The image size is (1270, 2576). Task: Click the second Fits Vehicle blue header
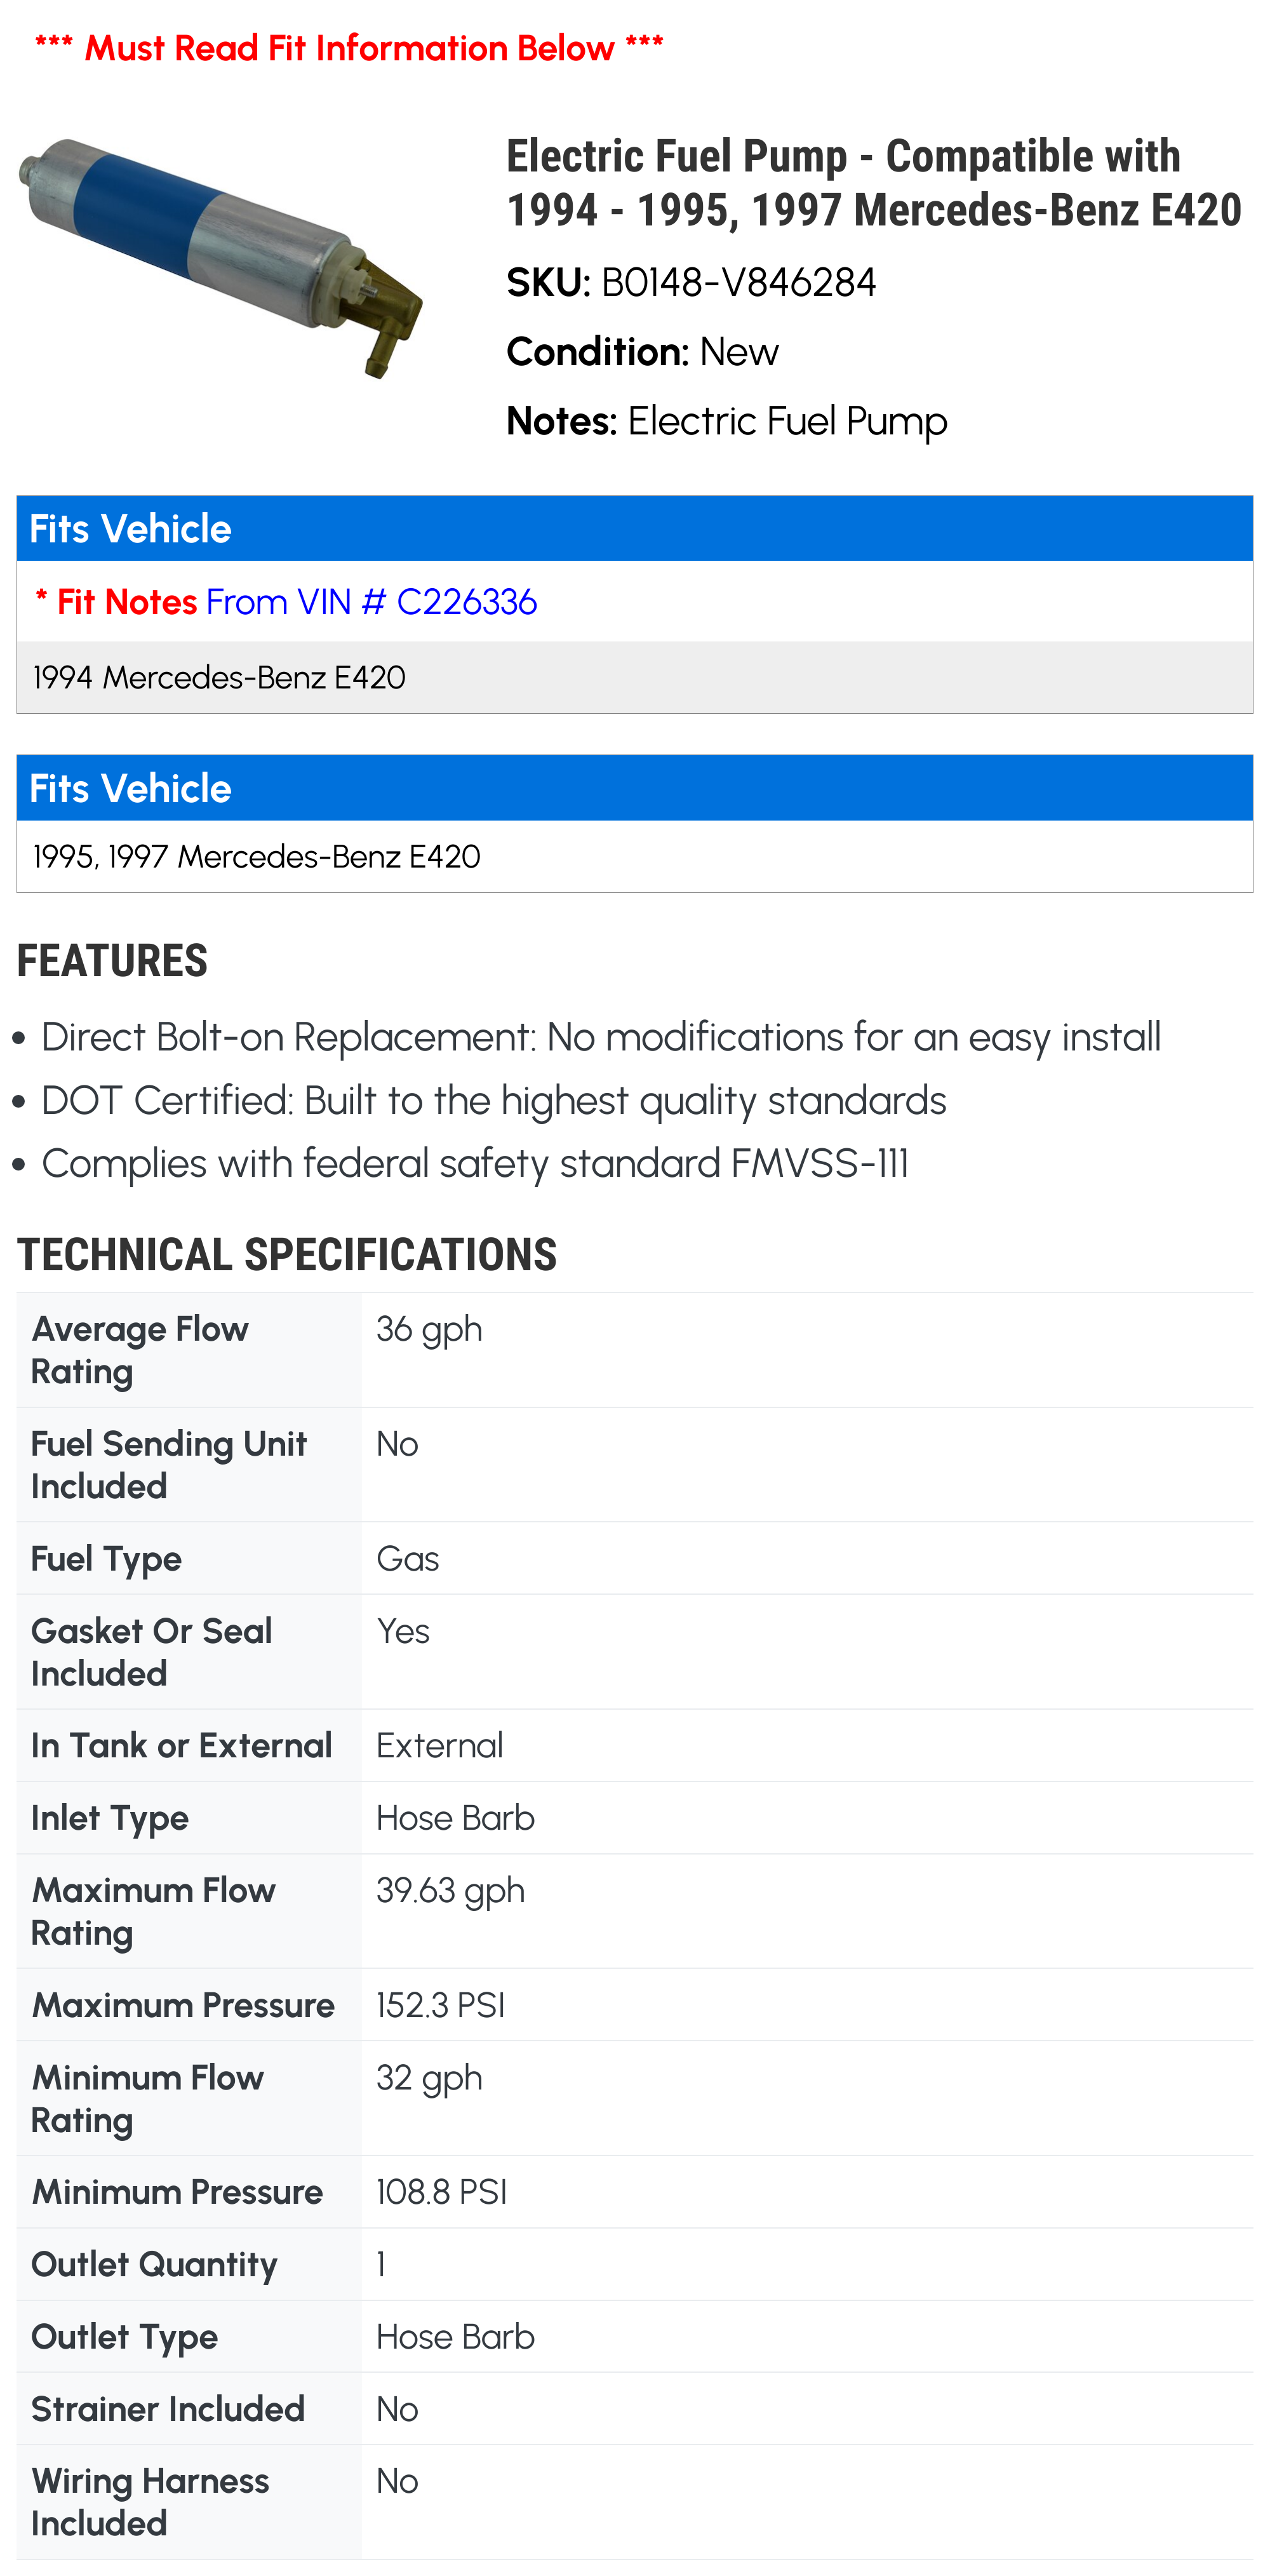(634, 788)
